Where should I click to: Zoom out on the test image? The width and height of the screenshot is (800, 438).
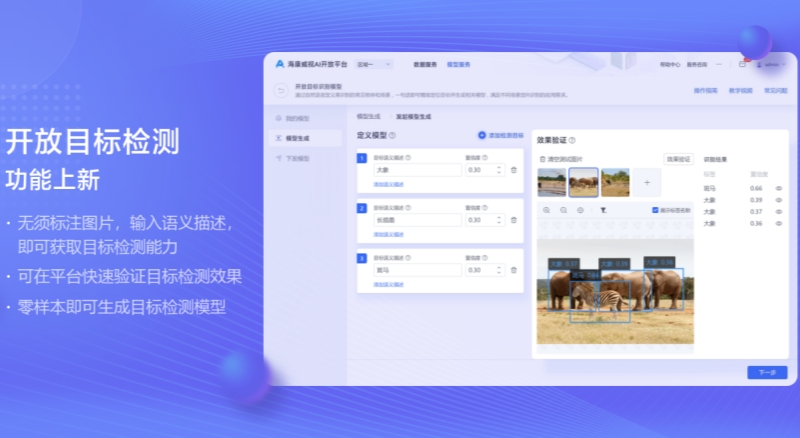[x=563, y=210]
